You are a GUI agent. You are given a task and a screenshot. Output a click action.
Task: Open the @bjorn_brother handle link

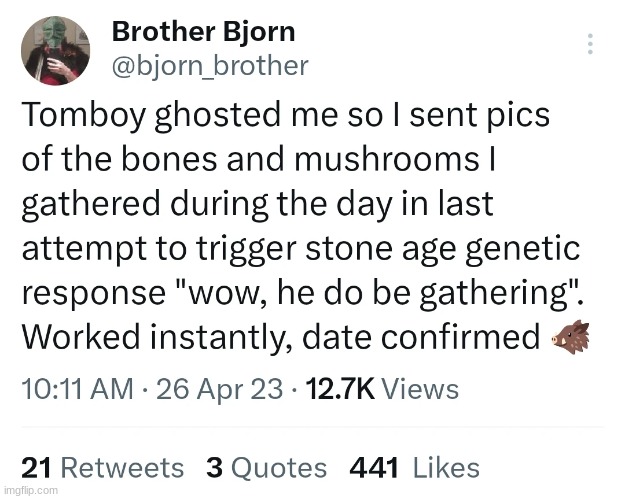[210, 66]
